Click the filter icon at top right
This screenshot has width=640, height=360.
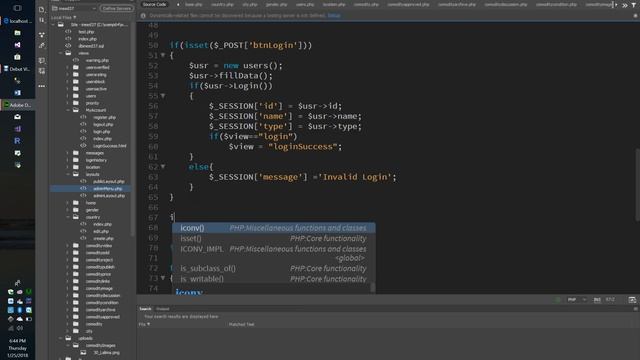(x=634, y=5)
